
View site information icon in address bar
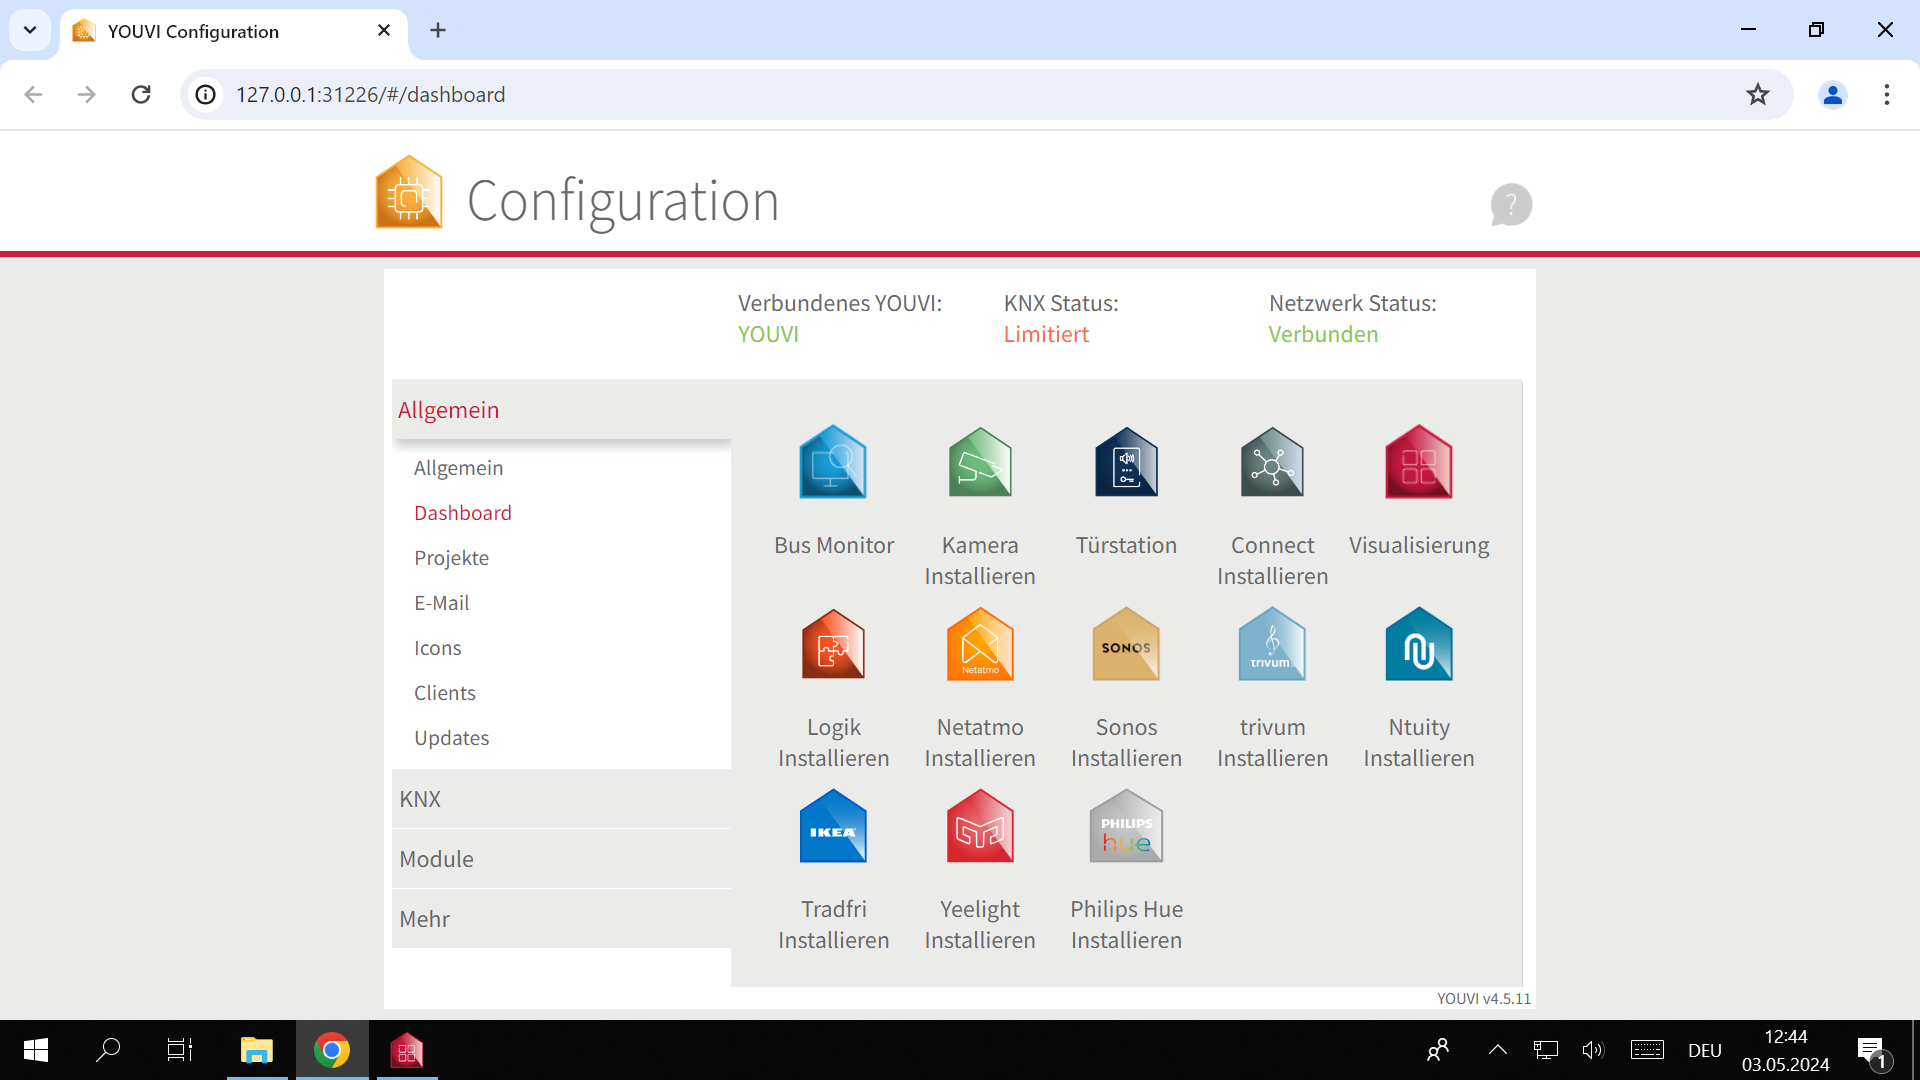click(x=206, y=95)
